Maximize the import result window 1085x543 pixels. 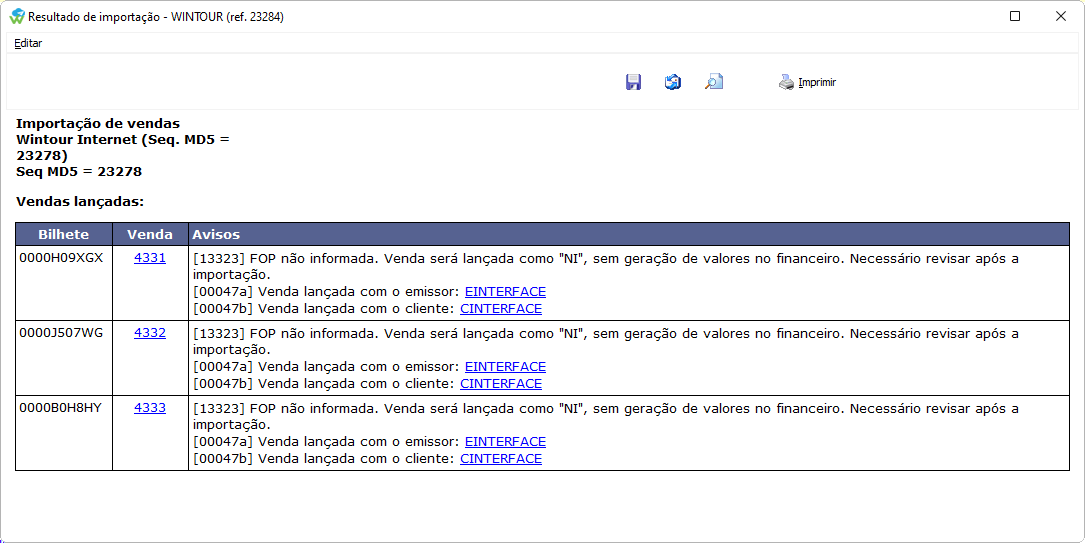coord(1015,16)
